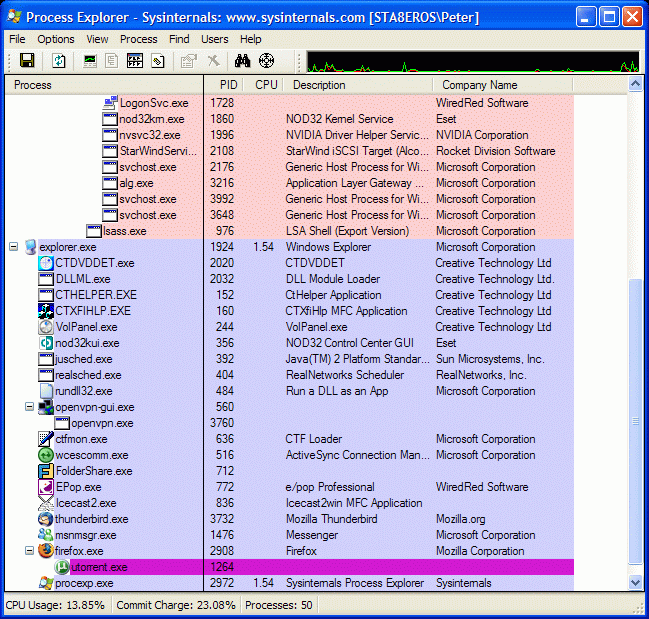Sort by the PID column header

tap(224, 85)
